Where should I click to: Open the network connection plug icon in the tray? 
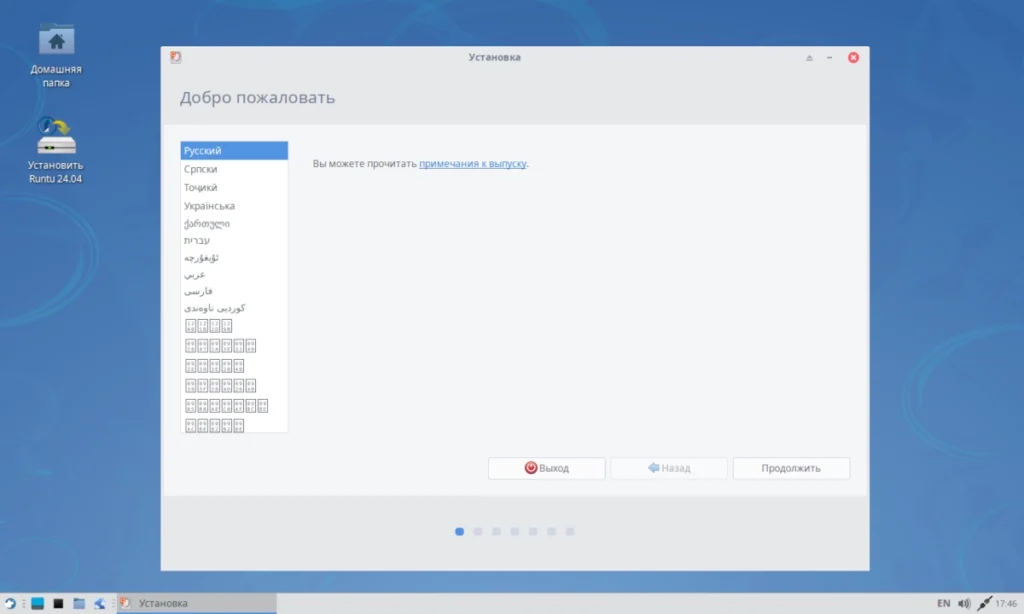[x=984, y=604]
